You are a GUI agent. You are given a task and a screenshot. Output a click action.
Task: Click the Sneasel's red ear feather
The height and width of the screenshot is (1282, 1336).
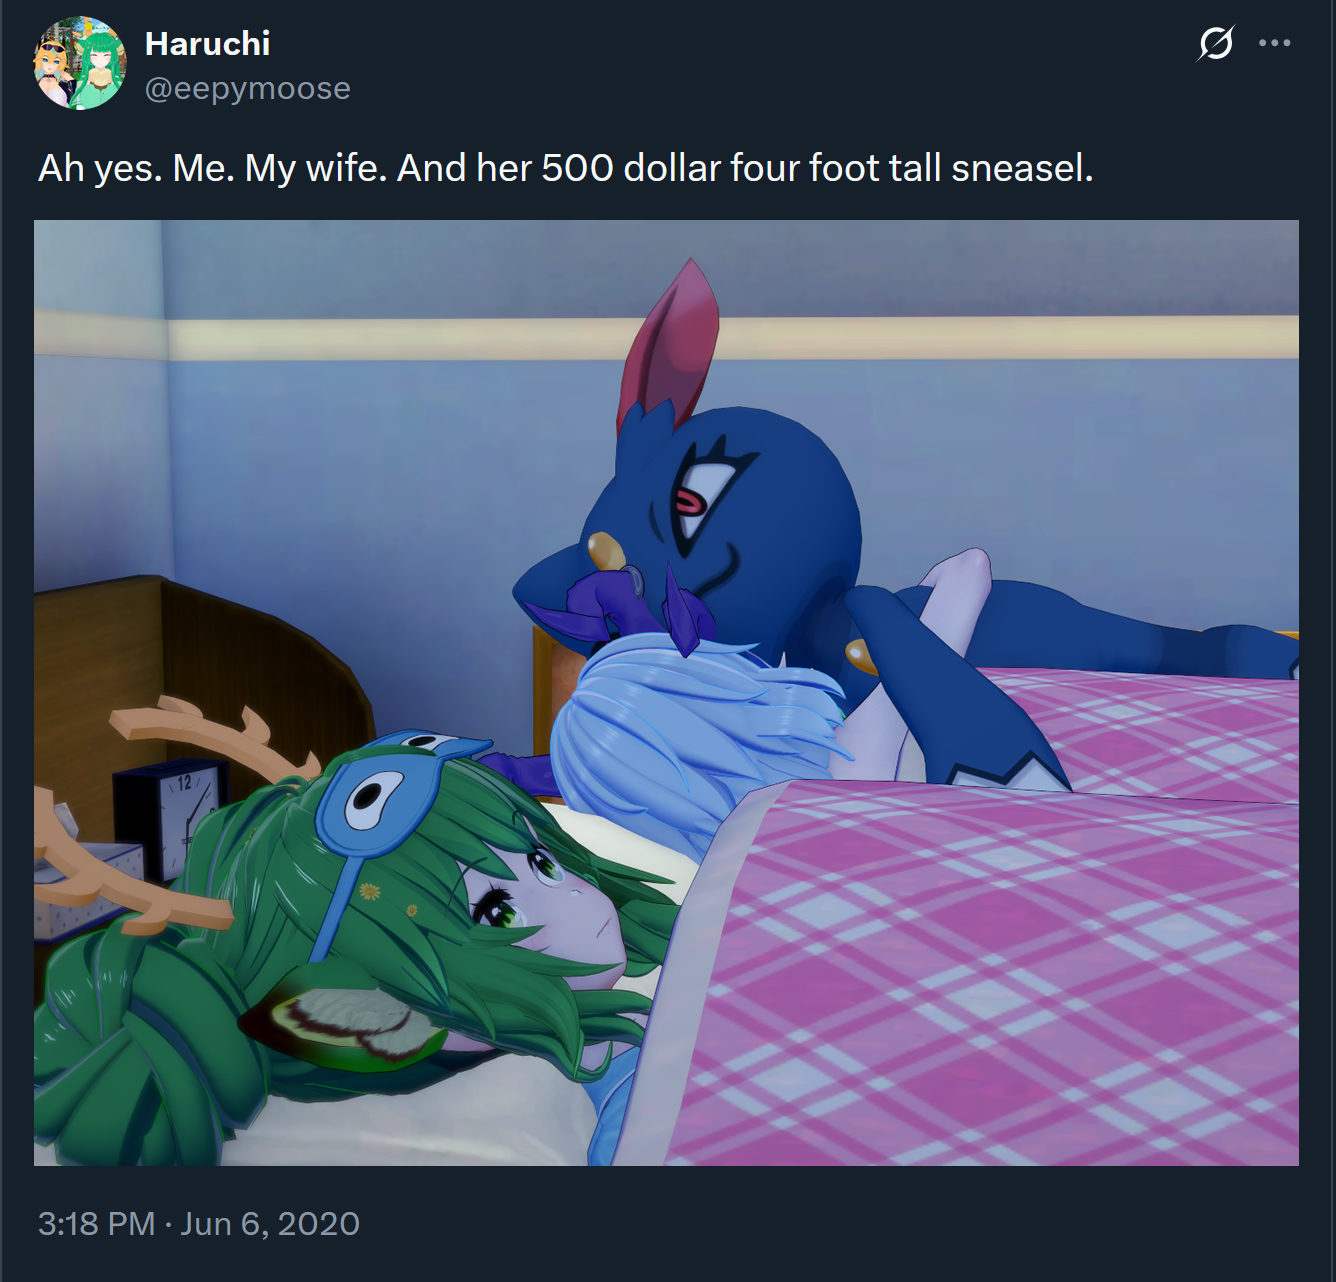672,340
